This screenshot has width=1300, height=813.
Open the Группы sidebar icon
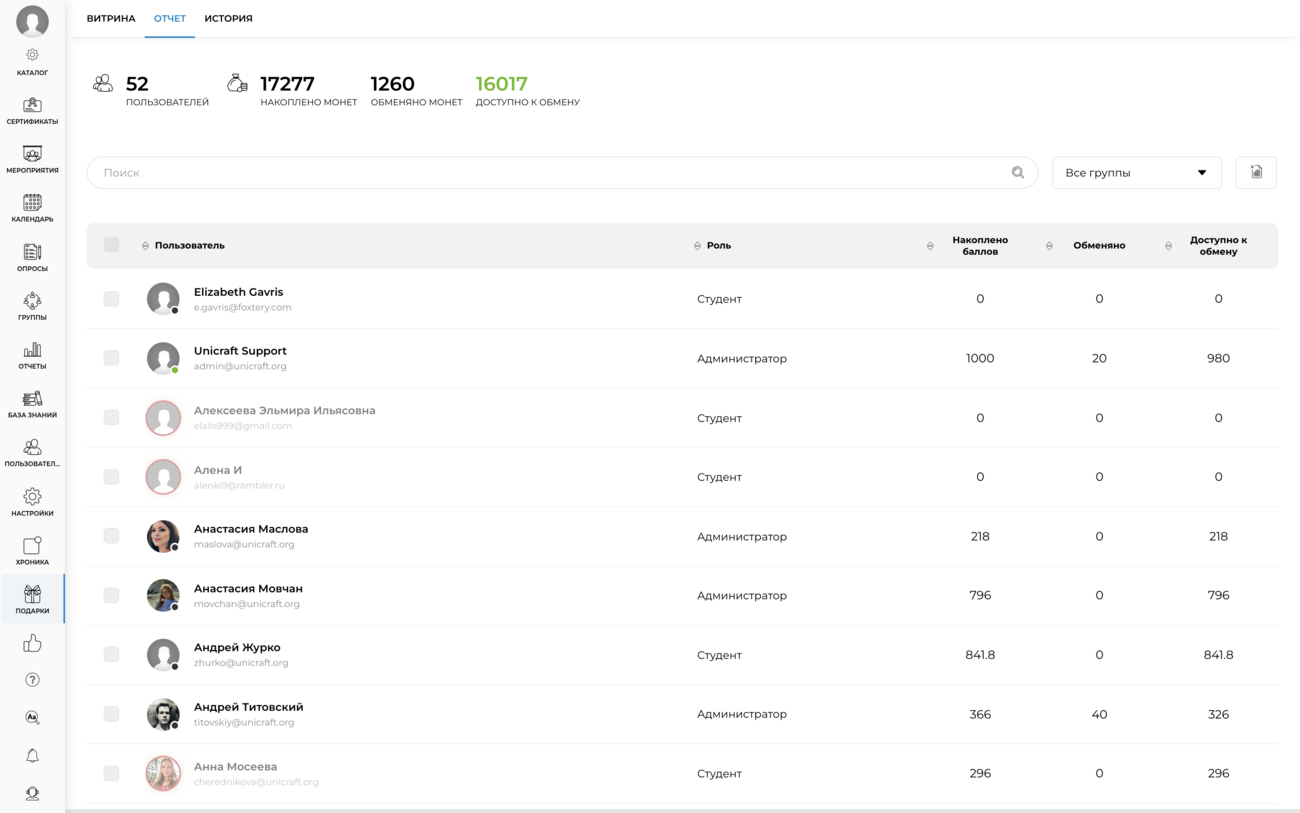click(32, 307)
